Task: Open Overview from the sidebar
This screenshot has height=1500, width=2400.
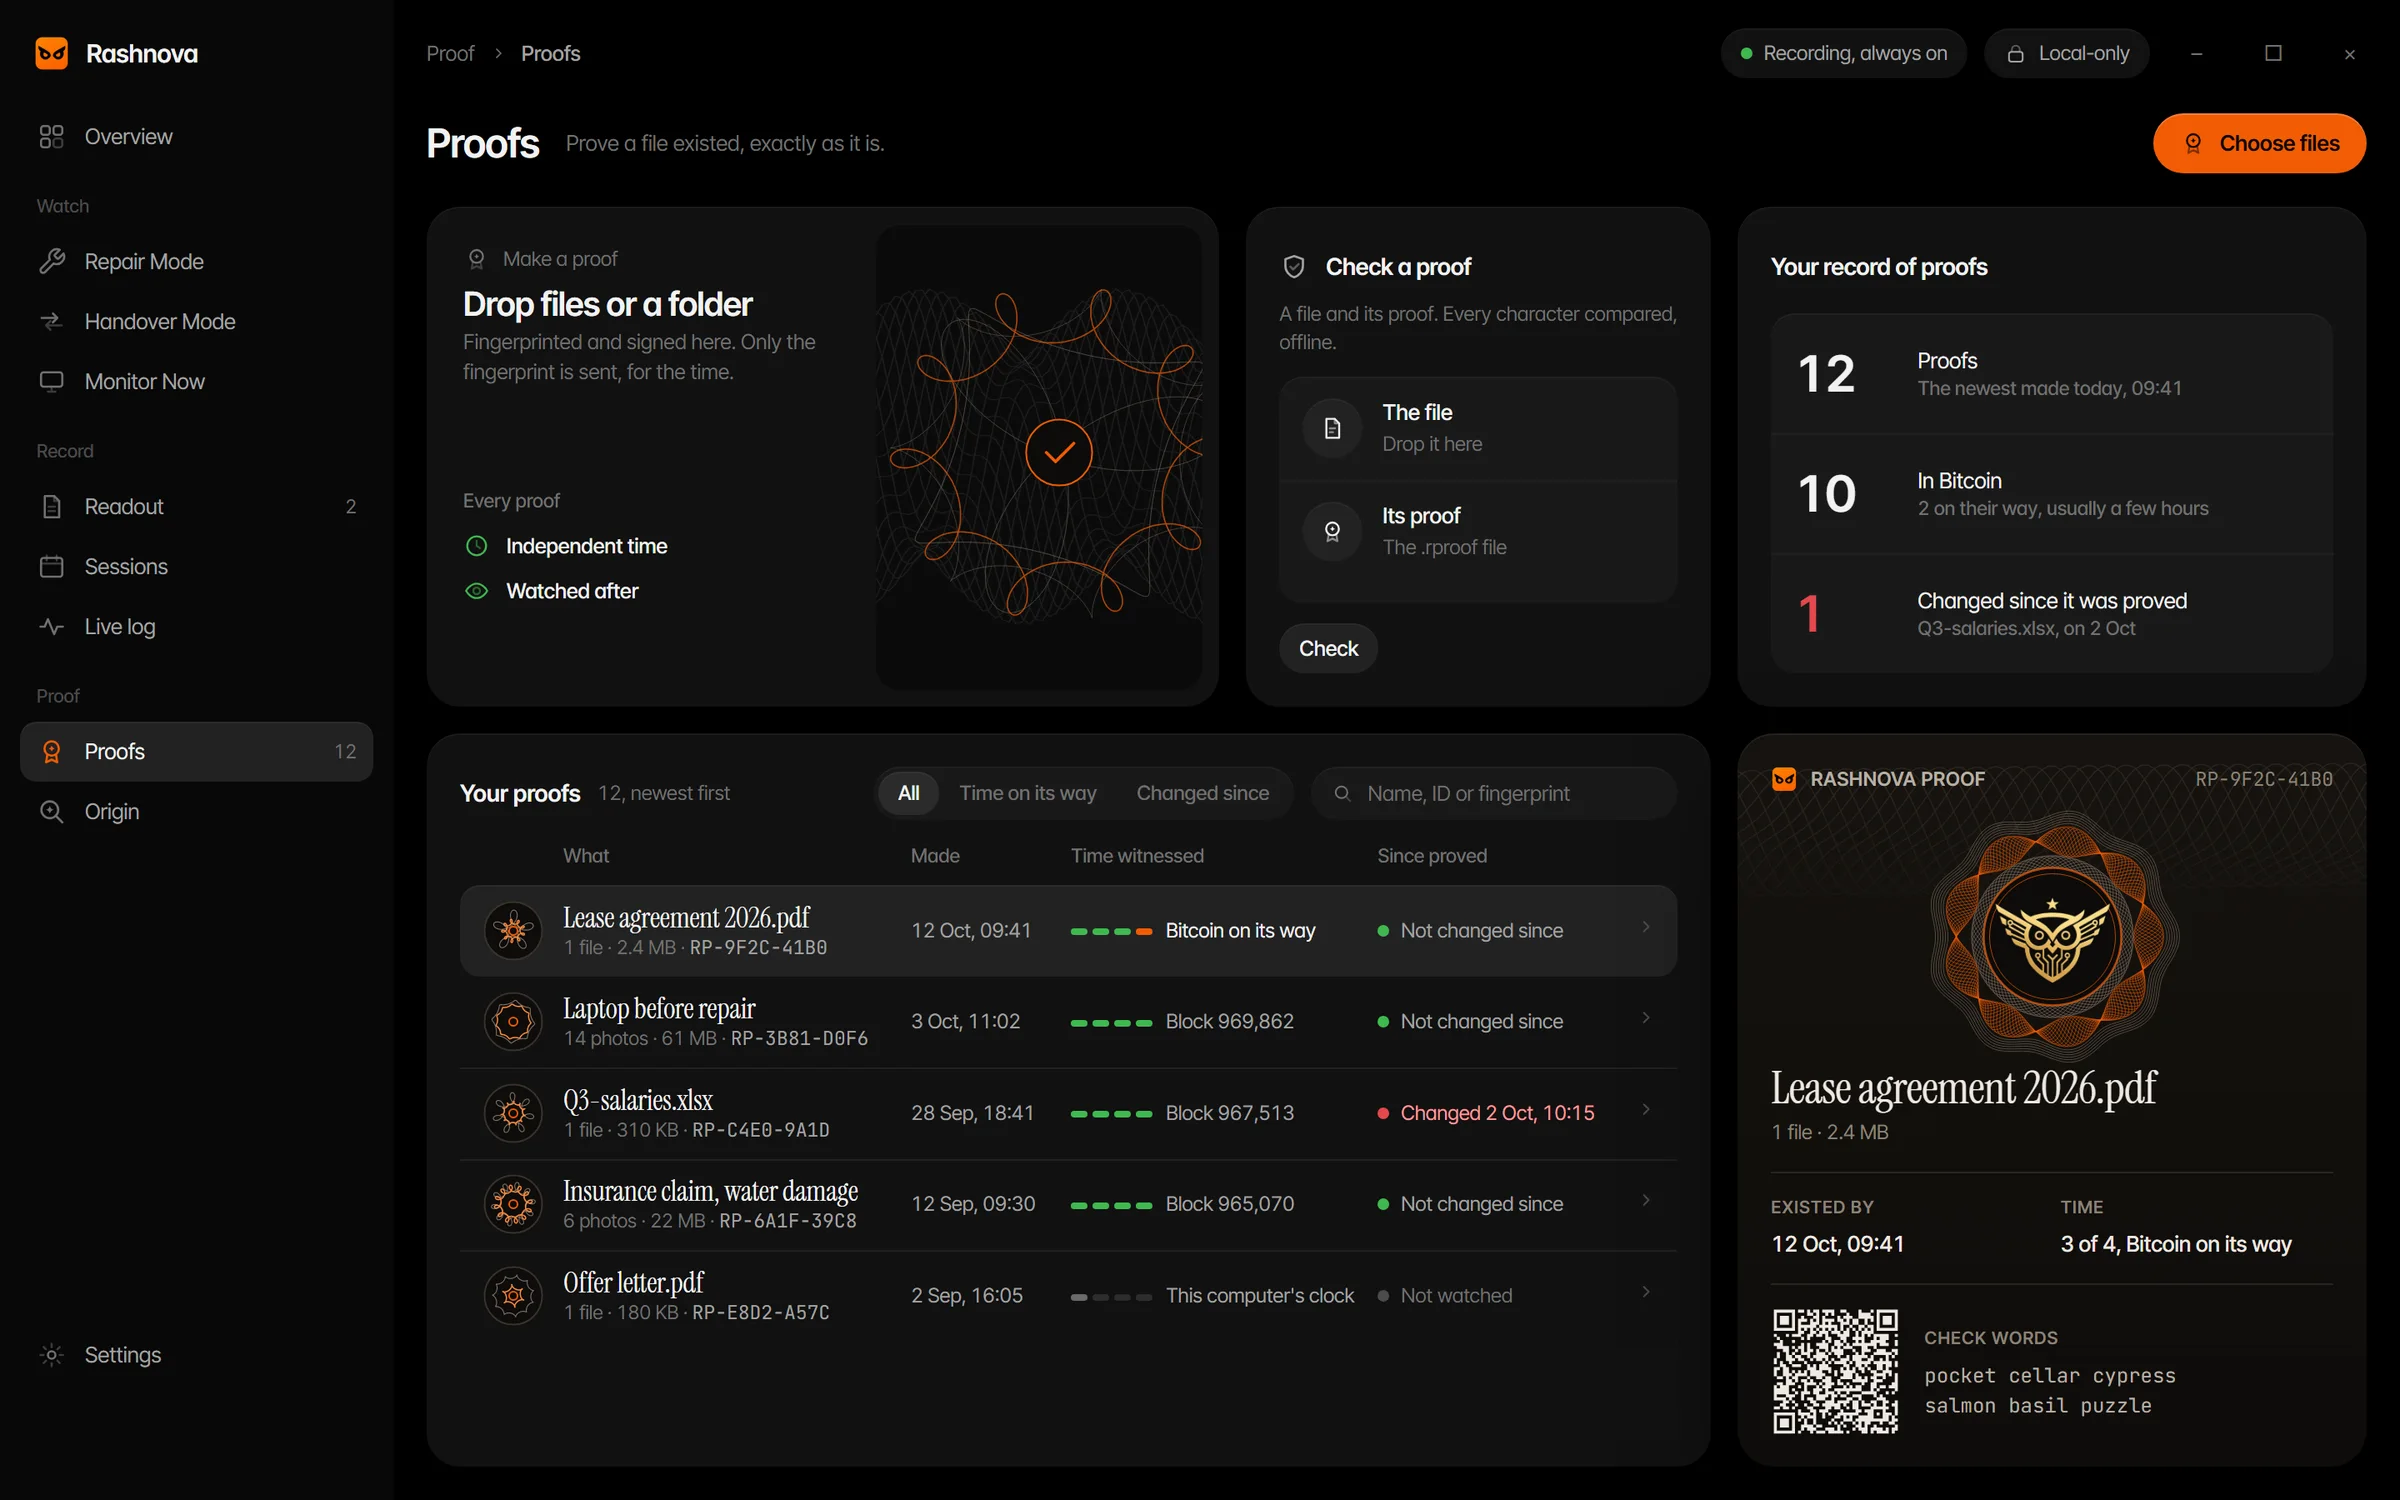Action: (x=196, y=136)
